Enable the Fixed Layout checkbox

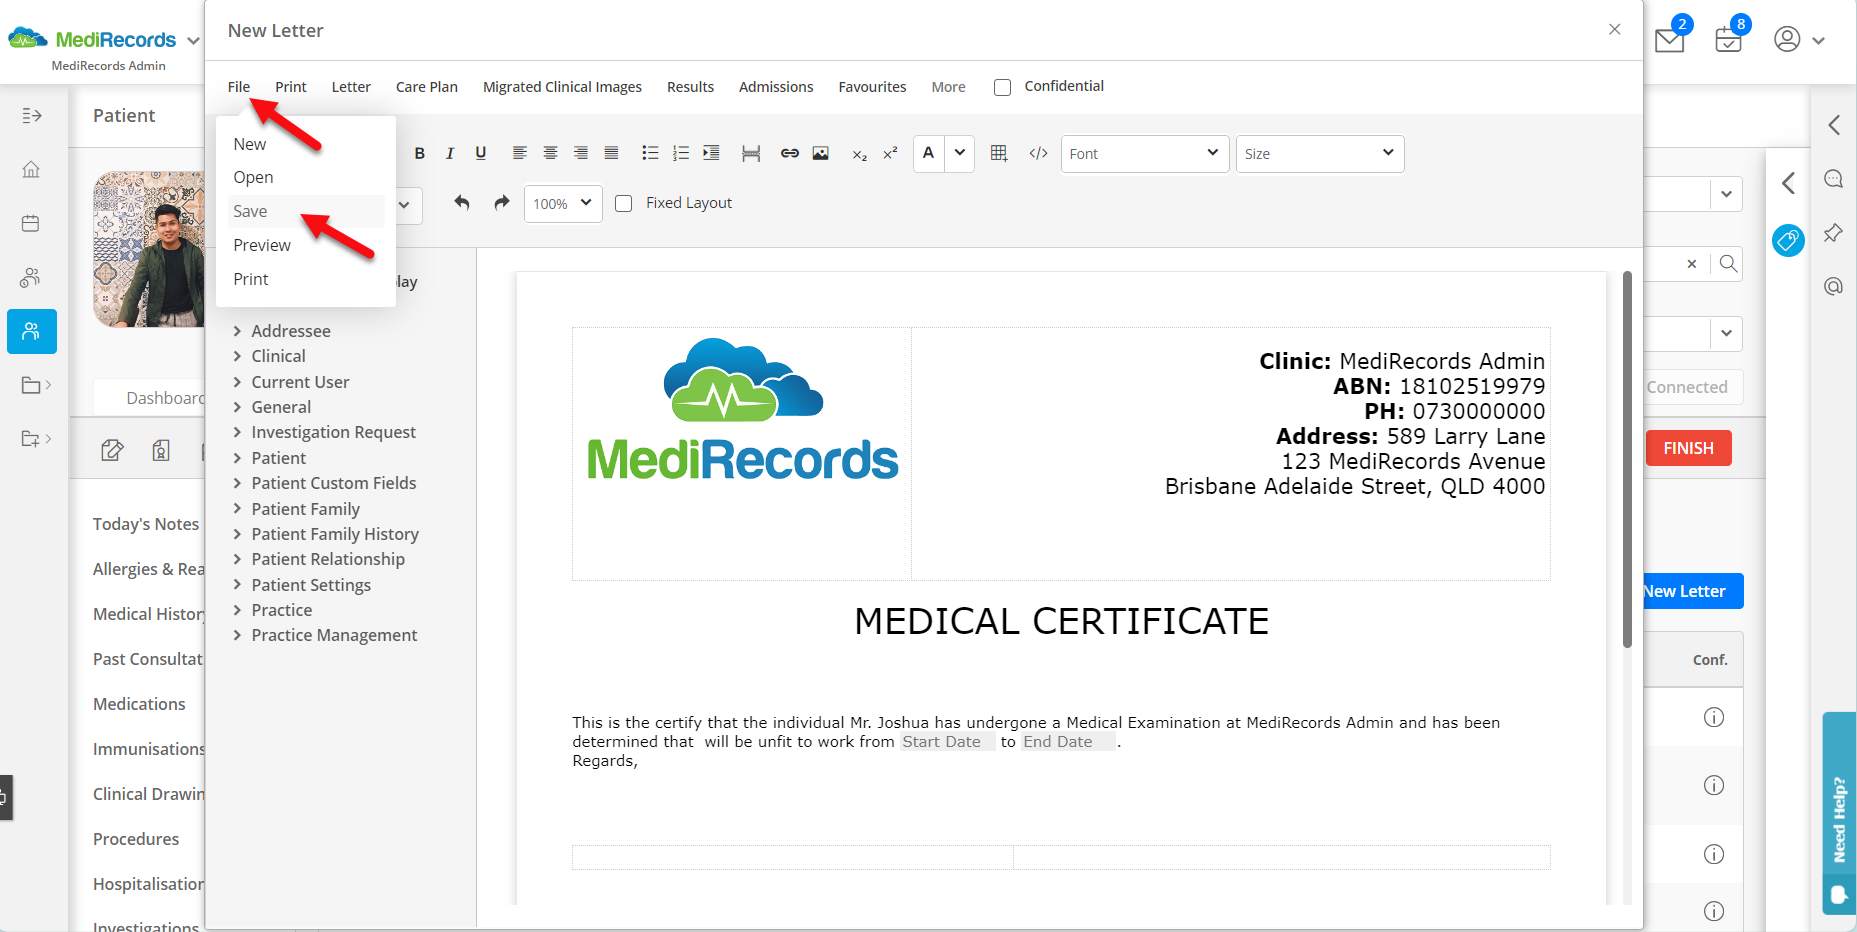624,204
